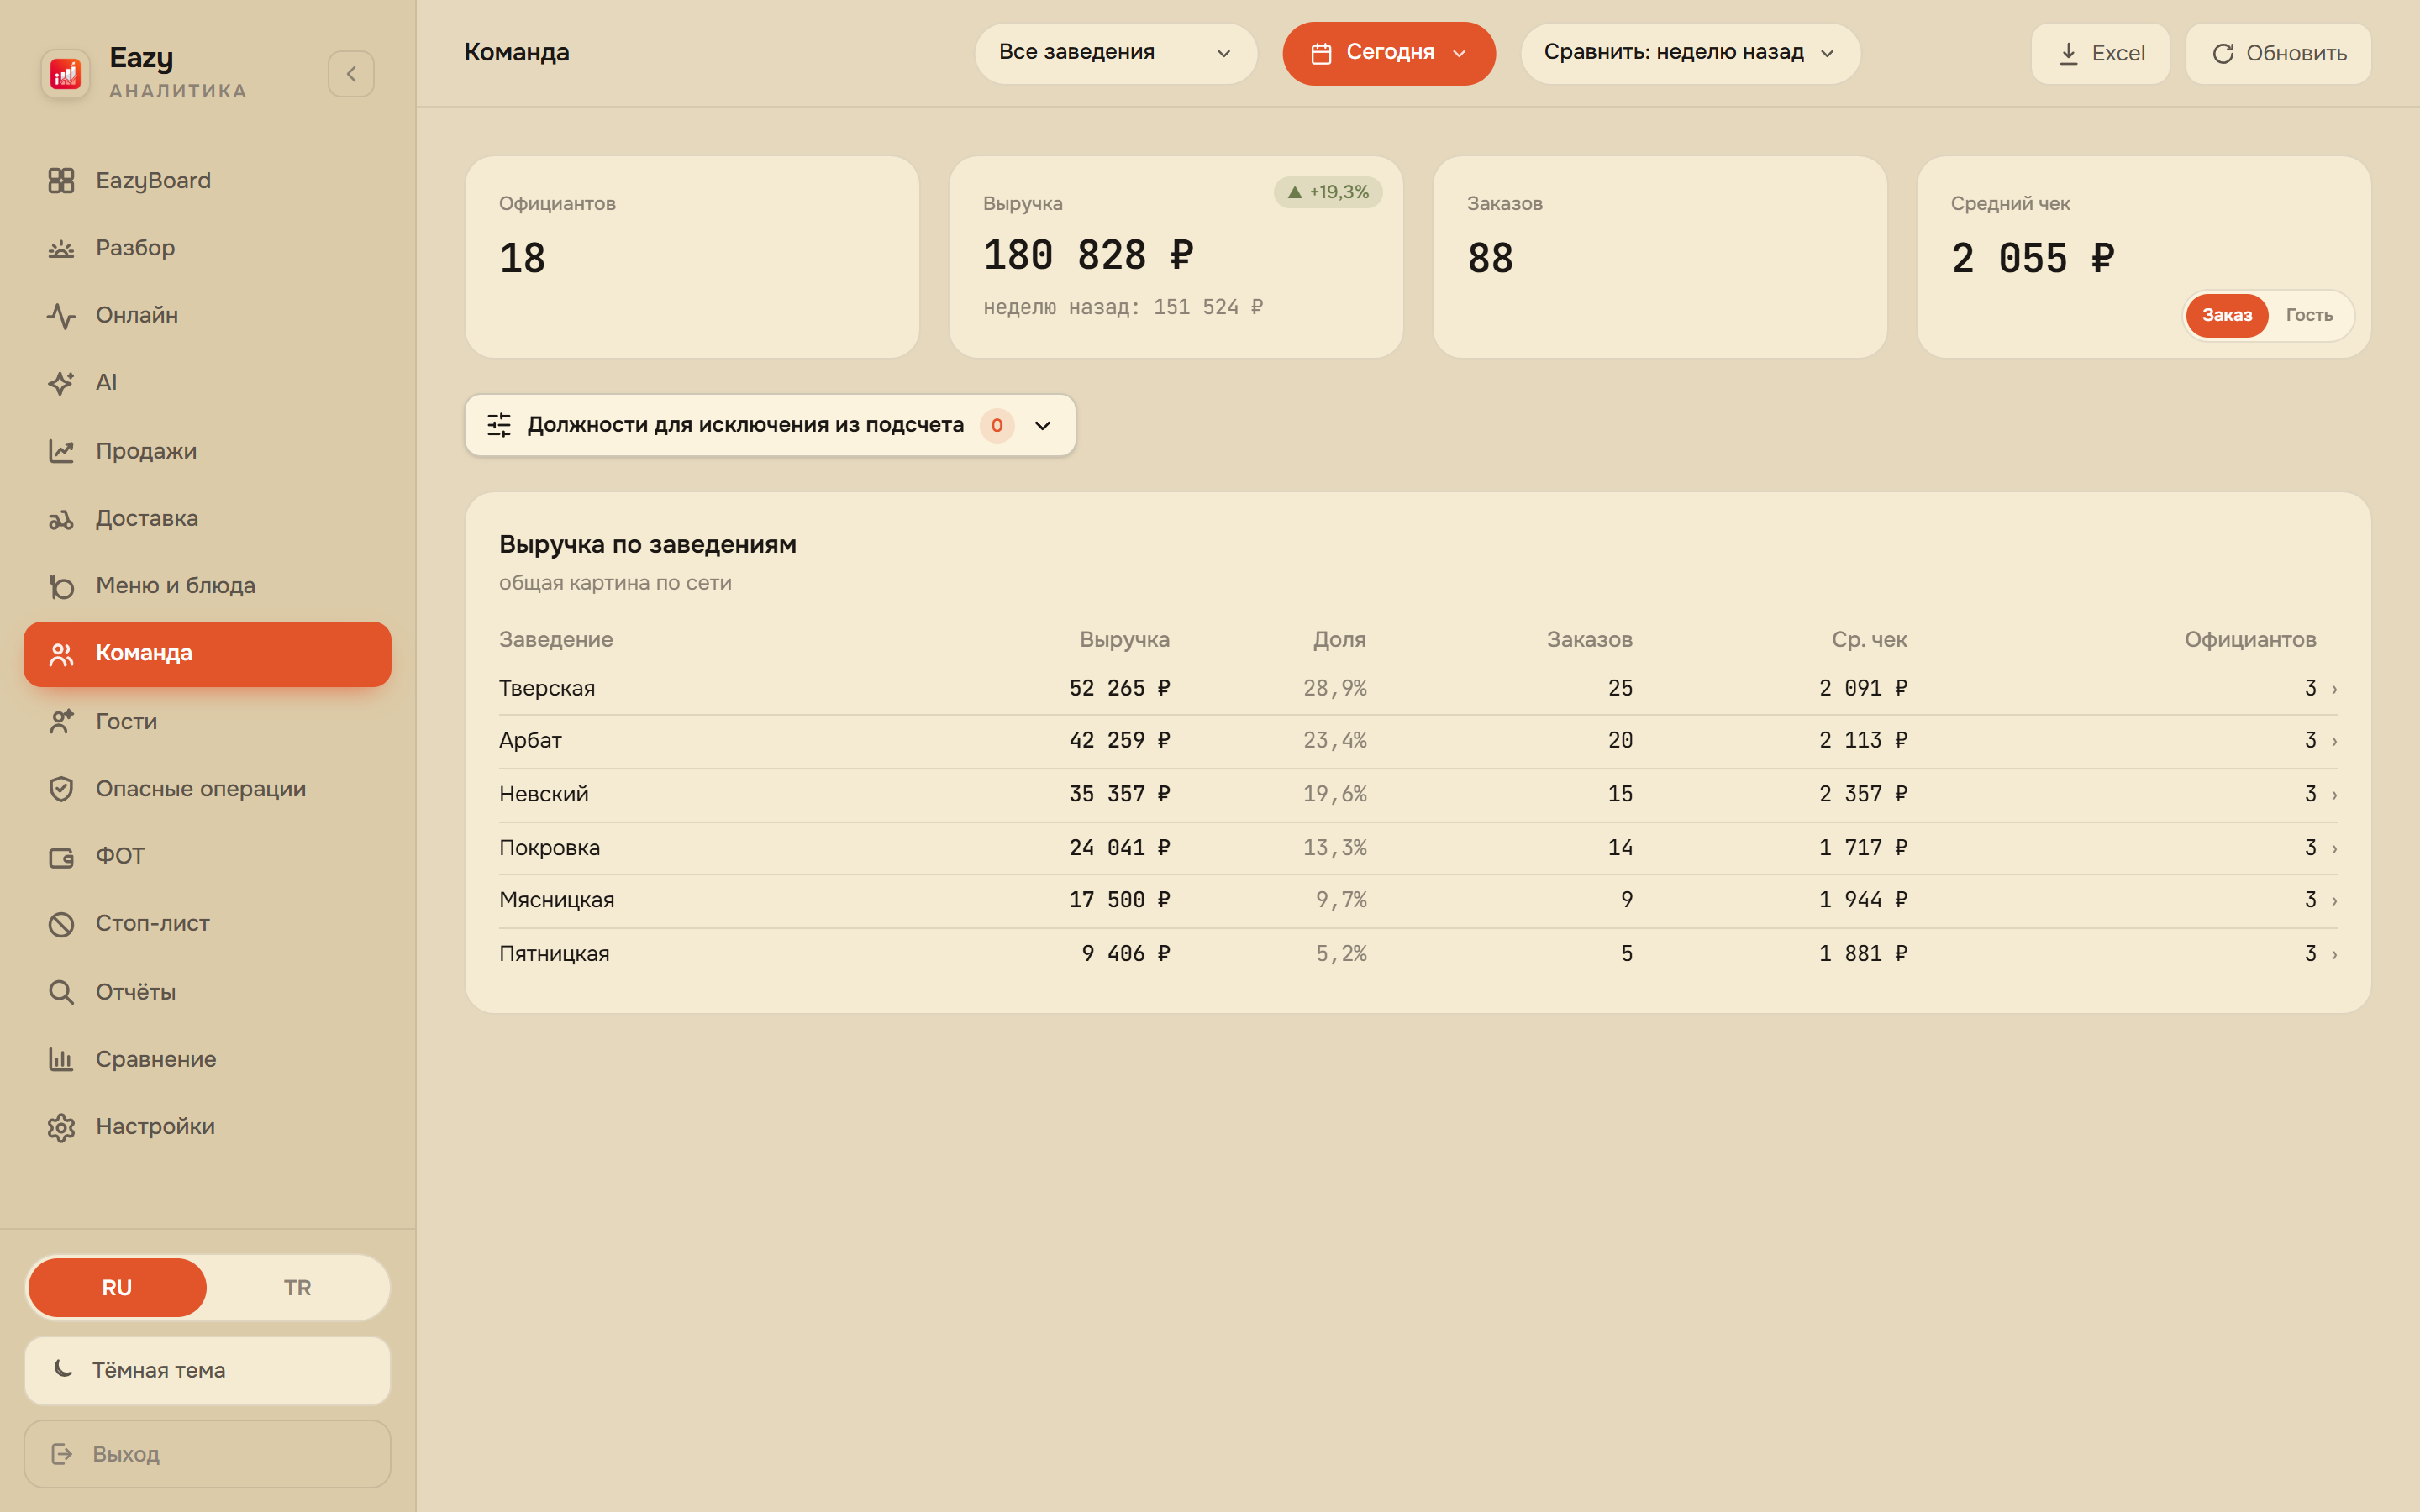
Task: Switch language to RU
Action: [x=117, y=1288]
